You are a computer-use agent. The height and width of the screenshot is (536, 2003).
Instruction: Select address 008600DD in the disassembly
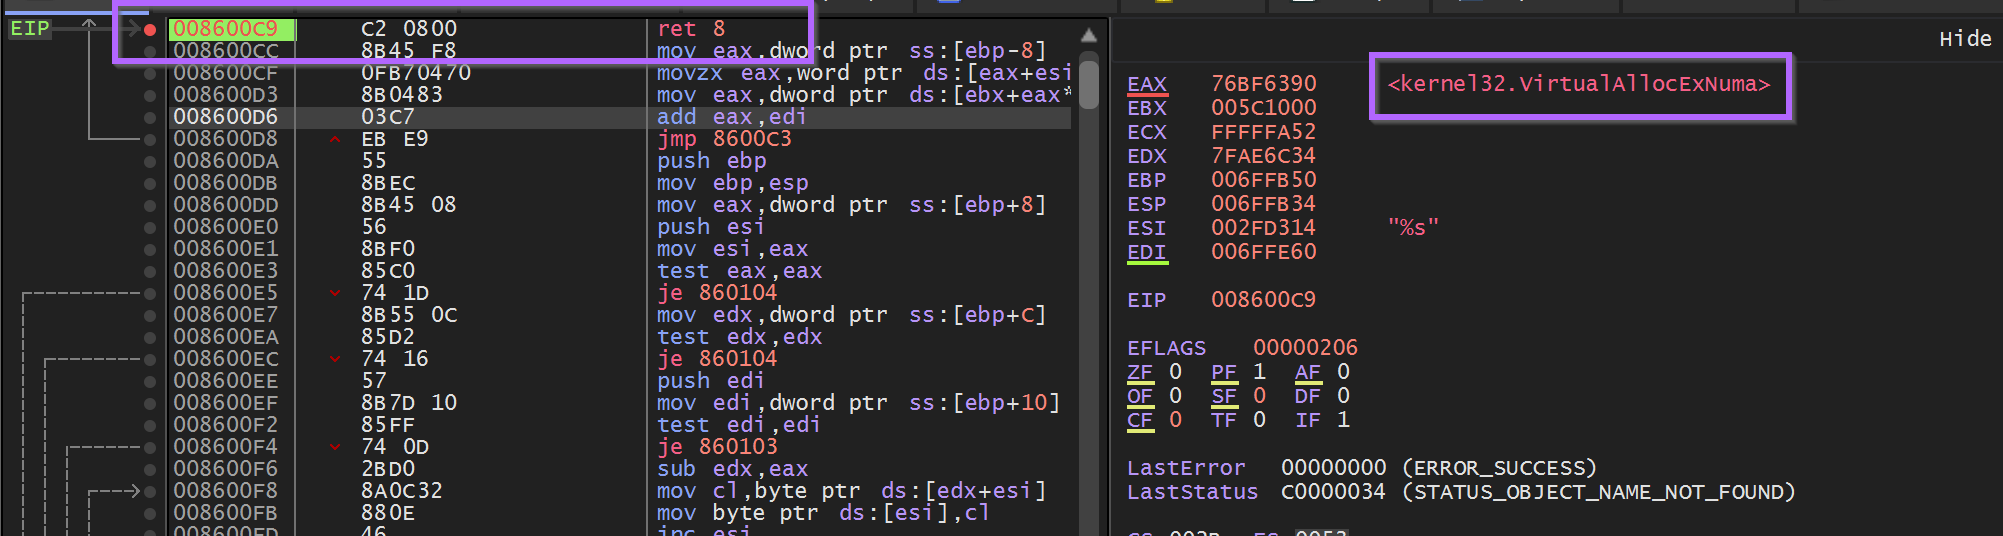(226, 205)
